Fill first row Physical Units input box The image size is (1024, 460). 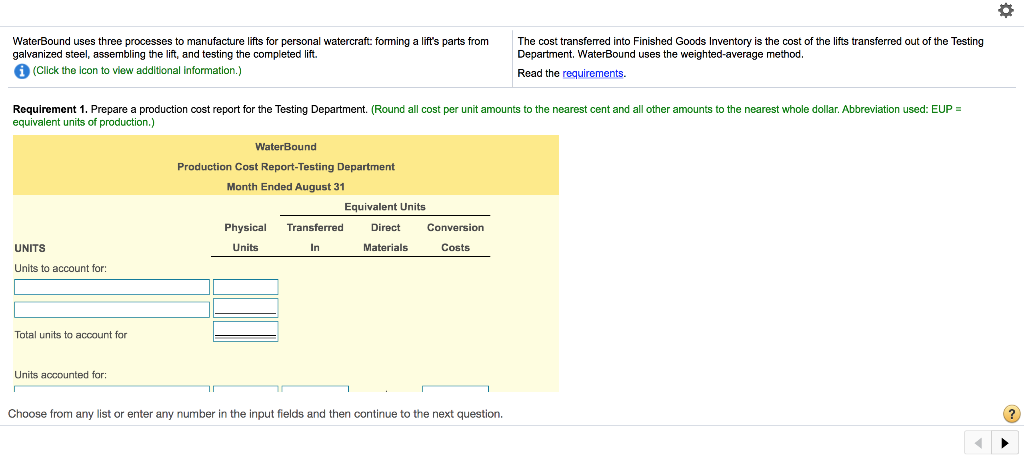246,287
